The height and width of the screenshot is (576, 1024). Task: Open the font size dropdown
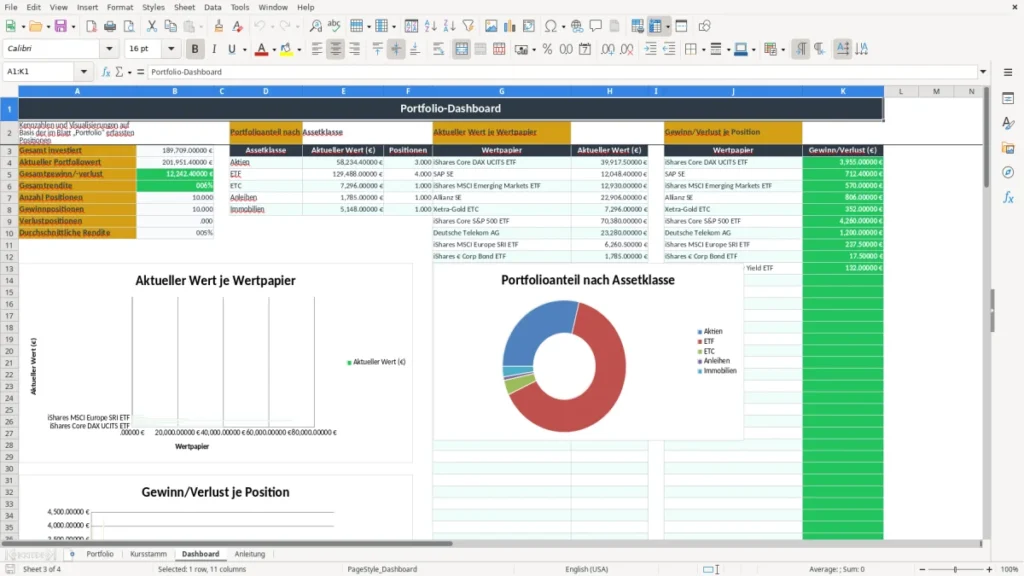(171, 48)
